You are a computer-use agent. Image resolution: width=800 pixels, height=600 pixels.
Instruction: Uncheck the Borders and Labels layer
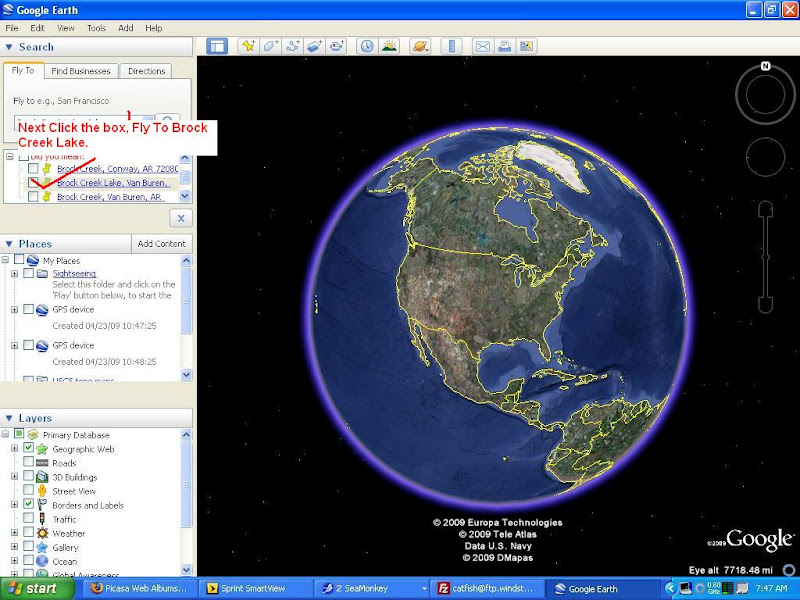(x=29, y=506)
